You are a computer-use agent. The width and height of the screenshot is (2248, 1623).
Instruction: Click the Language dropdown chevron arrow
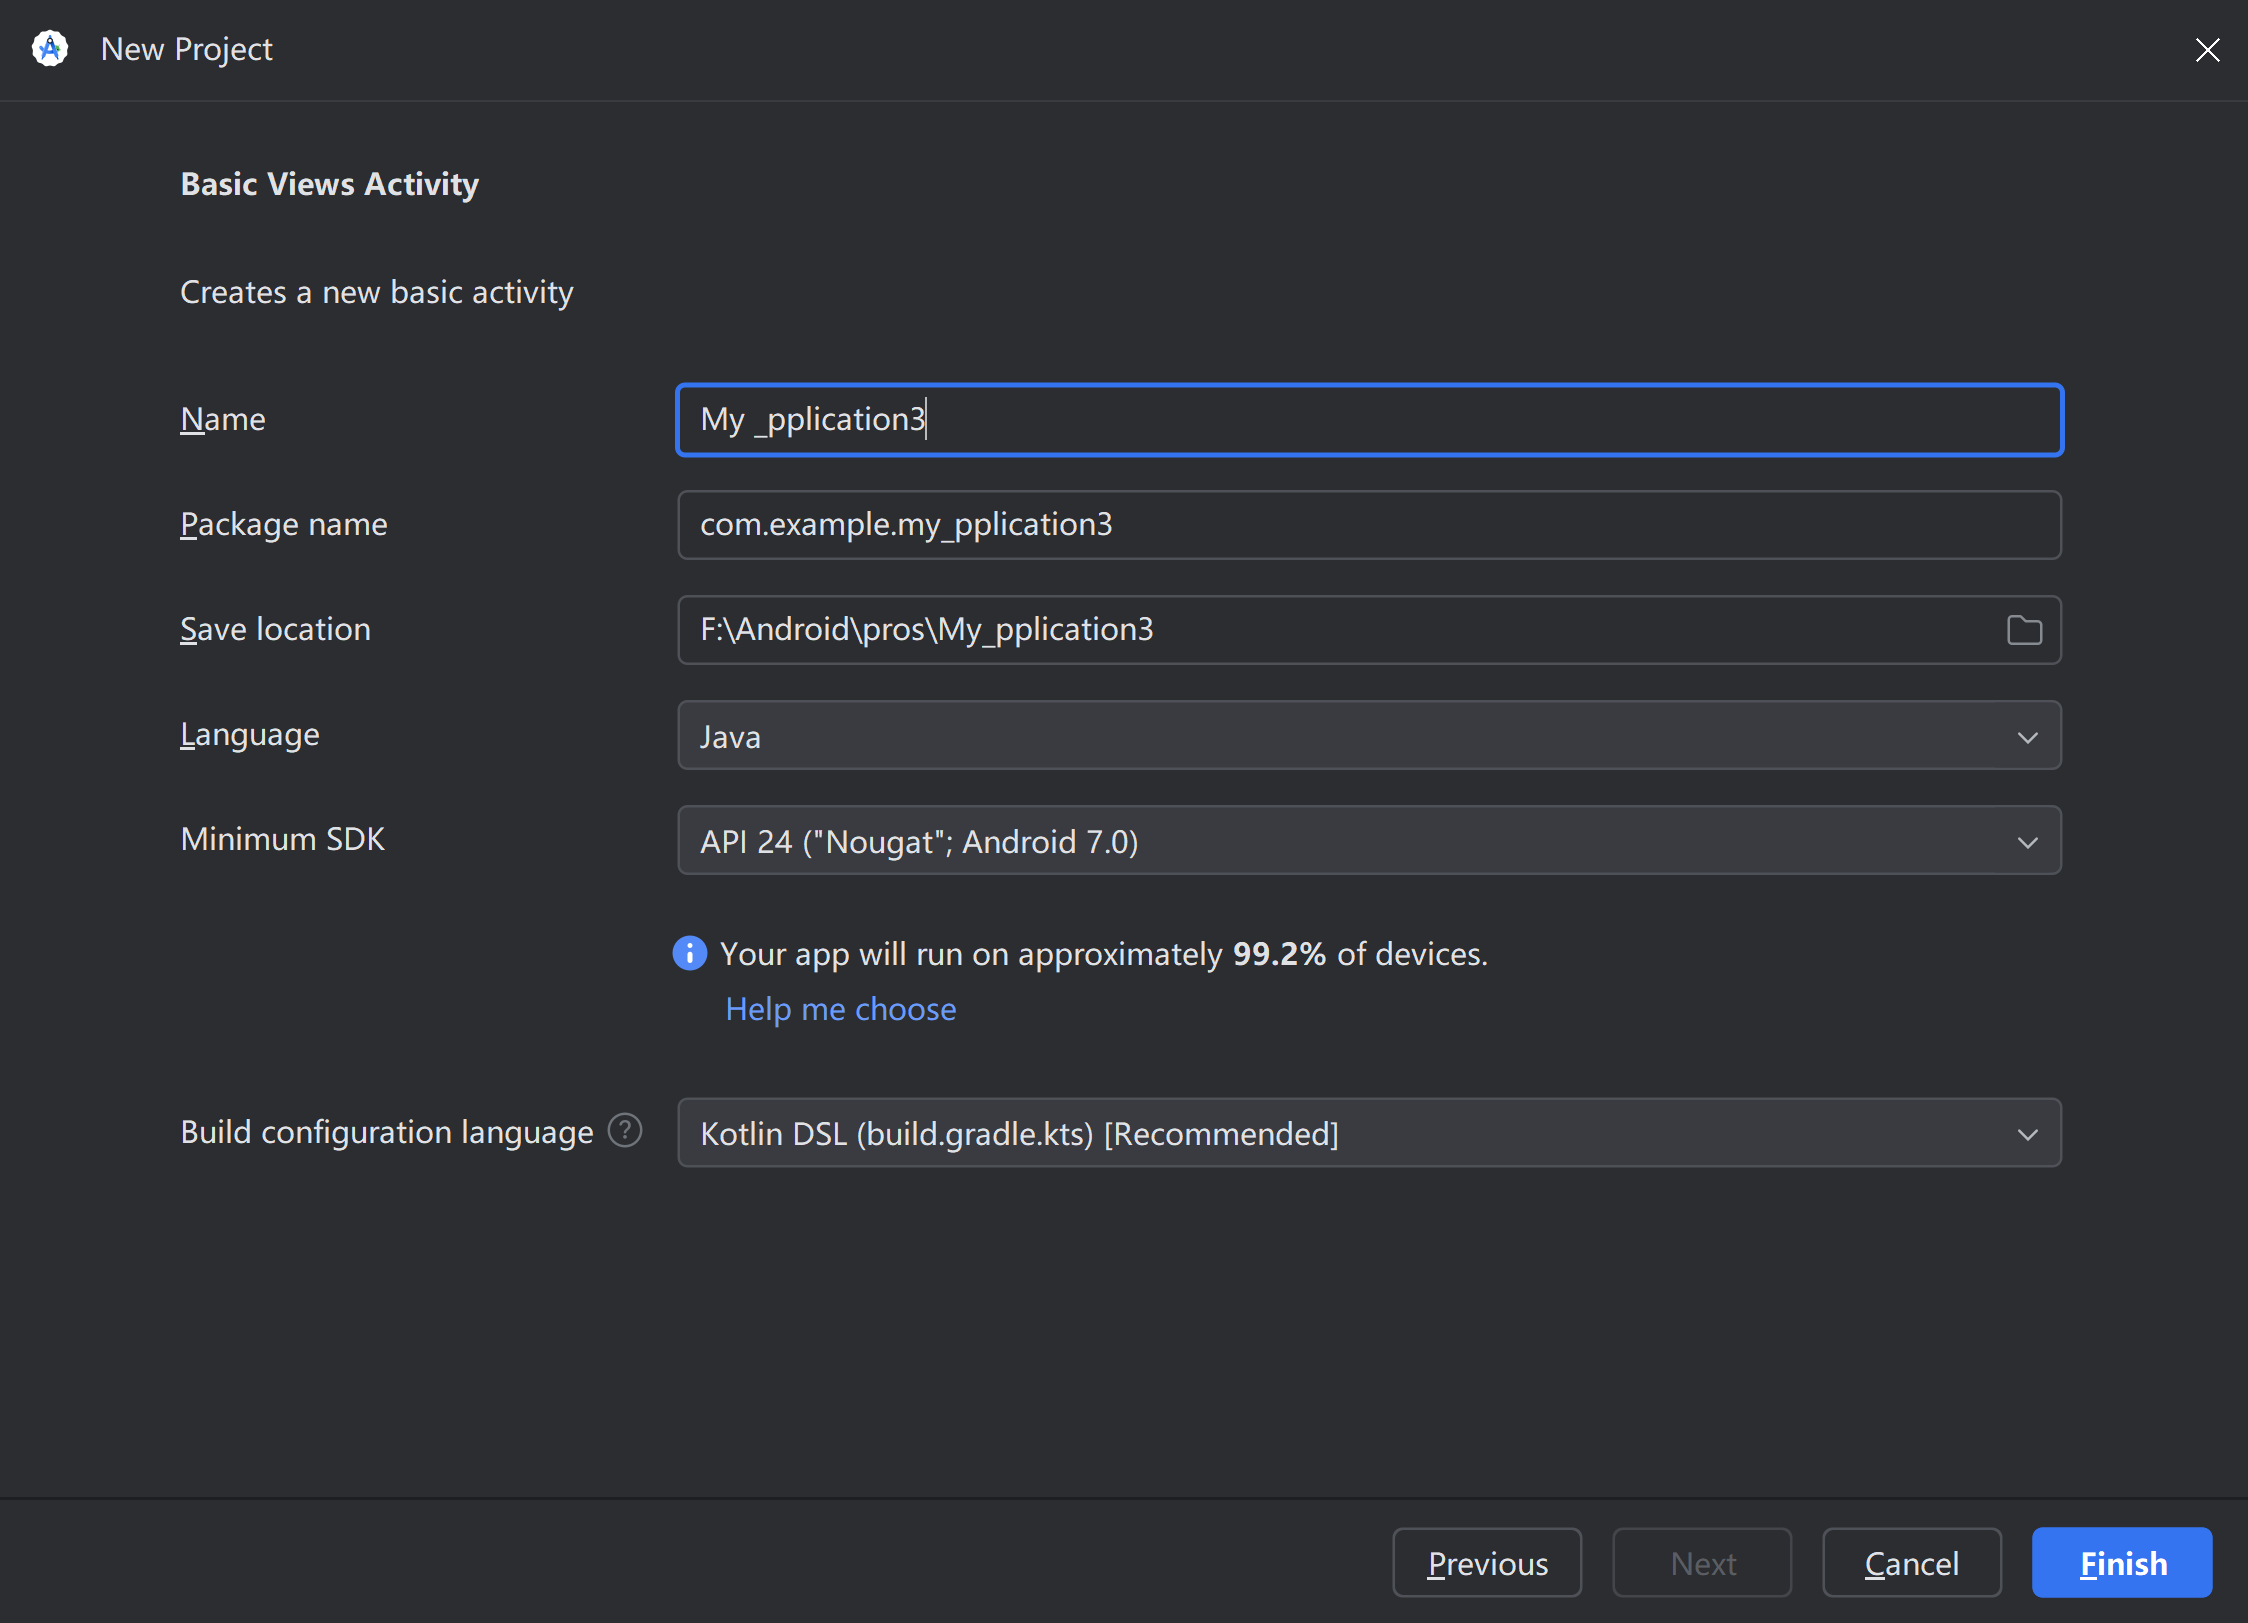pyautogui.click(x=2027, y=738)
